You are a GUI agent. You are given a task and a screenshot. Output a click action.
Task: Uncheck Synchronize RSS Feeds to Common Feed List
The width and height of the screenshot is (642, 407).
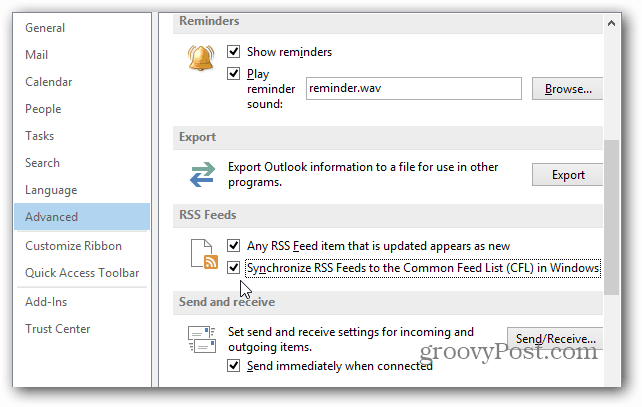point(233,268)
